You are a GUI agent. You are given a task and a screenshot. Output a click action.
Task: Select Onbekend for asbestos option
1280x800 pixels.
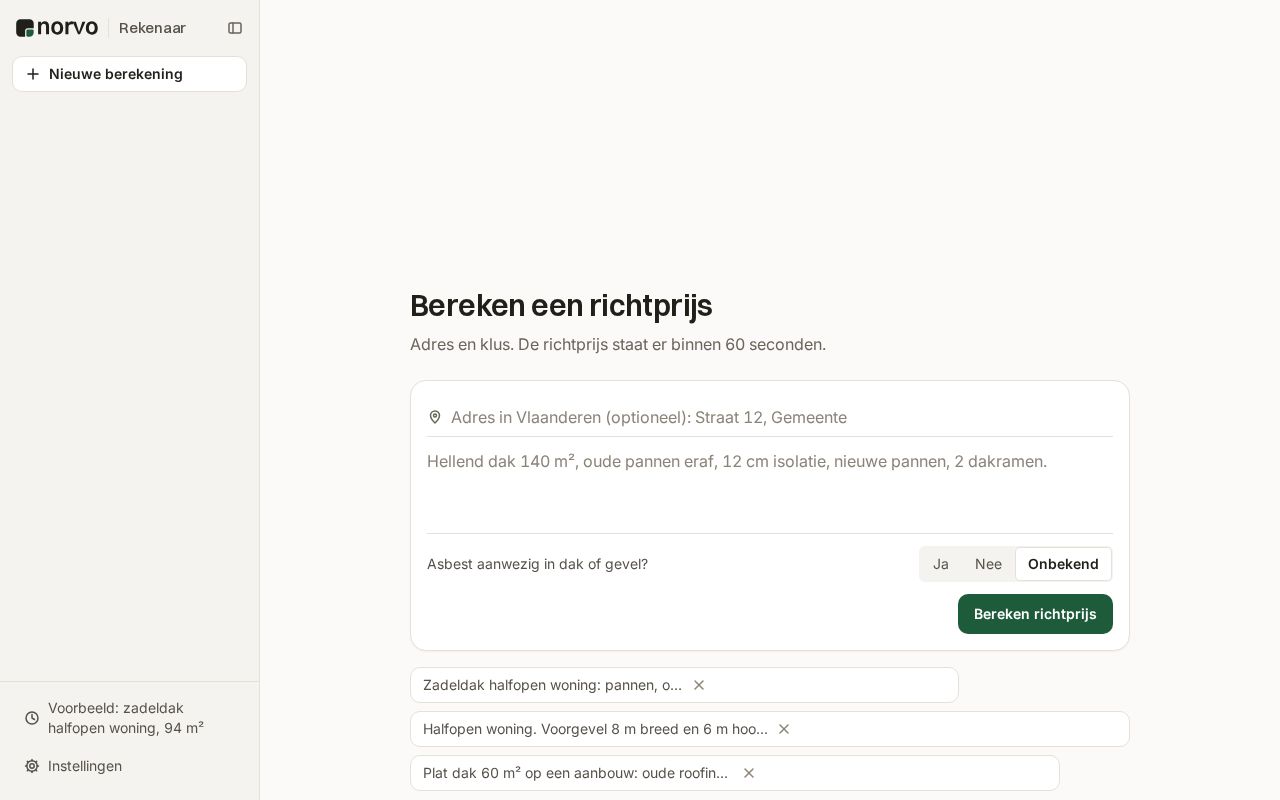click(x=1063, y=564)
